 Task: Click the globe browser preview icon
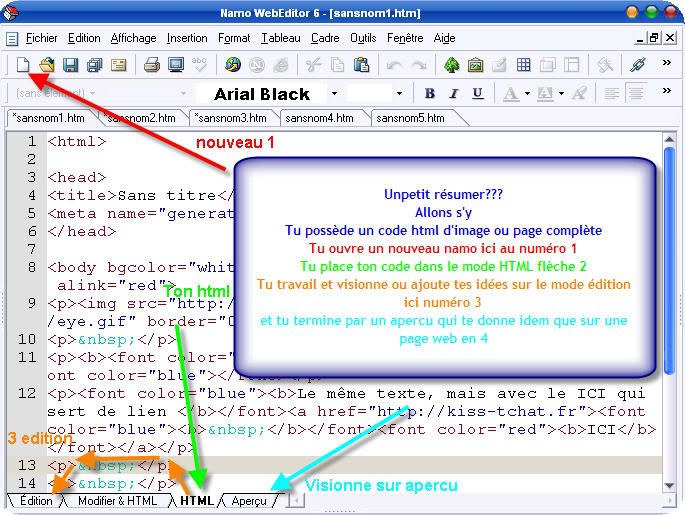point(233,65)
